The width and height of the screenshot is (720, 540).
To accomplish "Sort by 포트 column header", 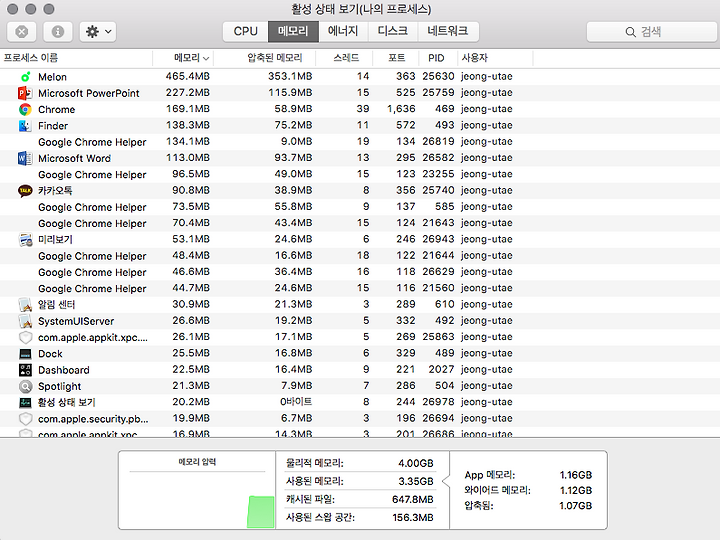I will (396, 58).
